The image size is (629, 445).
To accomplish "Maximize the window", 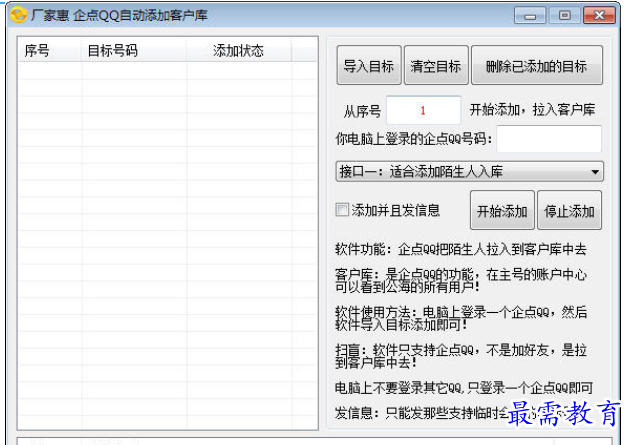I will [564, 16].
